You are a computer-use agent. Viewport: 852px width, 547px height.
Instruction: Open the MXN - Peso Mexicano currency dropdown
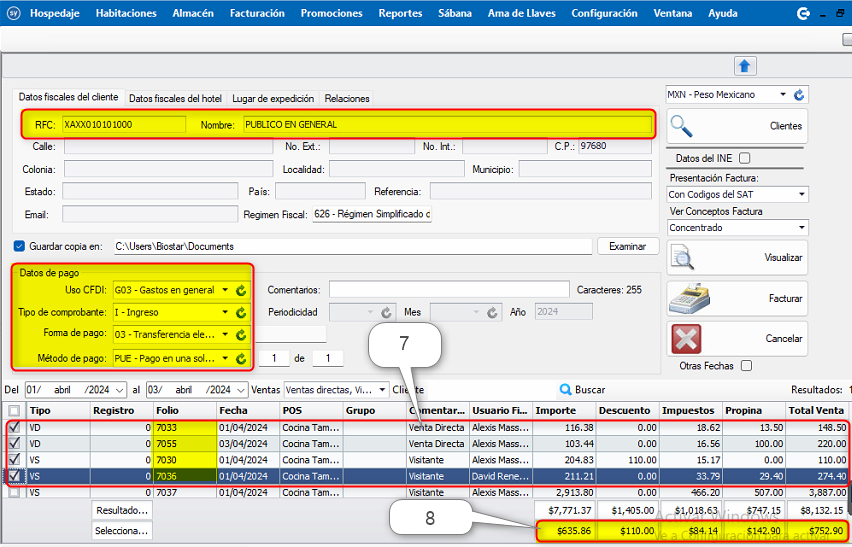(x=783, y=95)
